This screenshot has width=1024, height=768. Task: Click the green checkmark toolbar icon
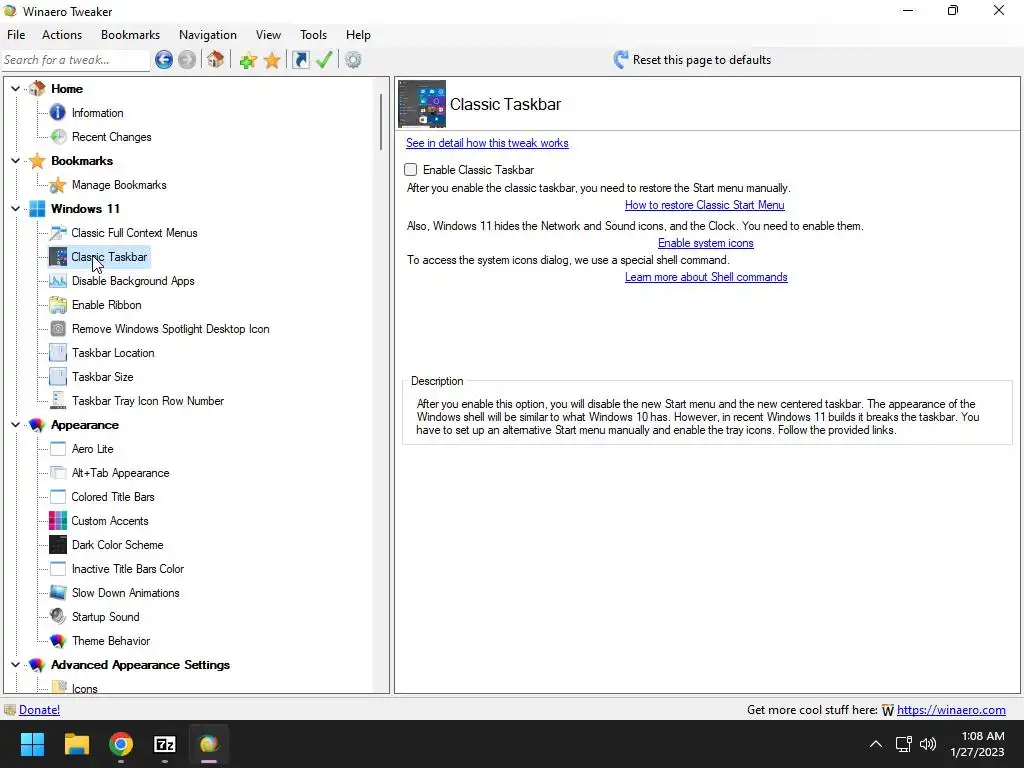pyautogui.click(x=324, y=60)
